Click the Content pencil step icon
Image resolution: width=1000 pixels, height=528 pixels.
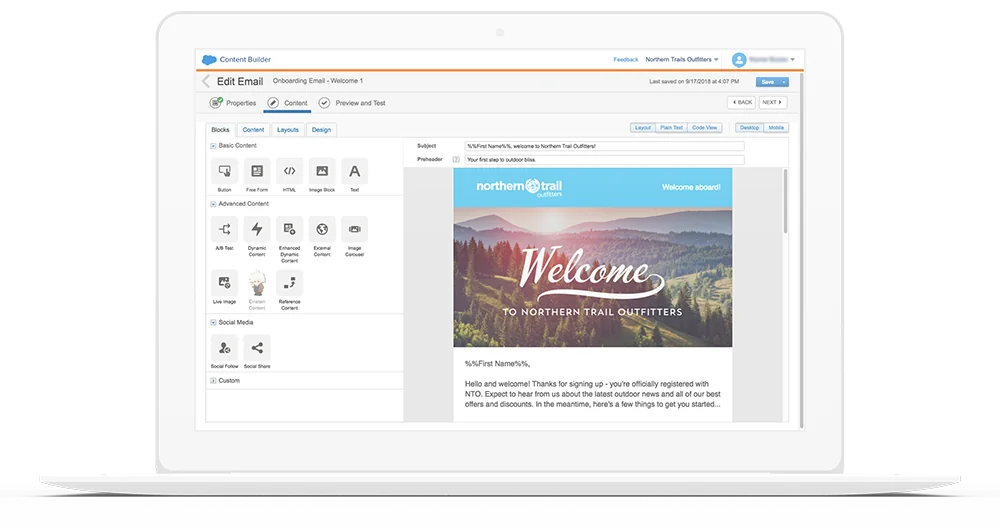273,103
